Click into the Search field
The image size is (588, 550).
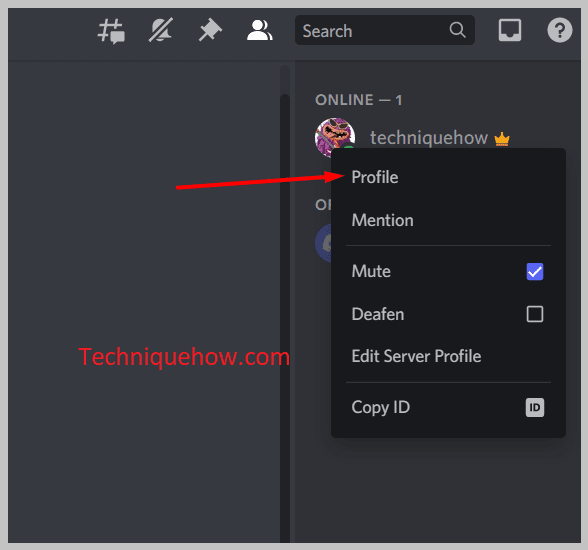point(385,30)
